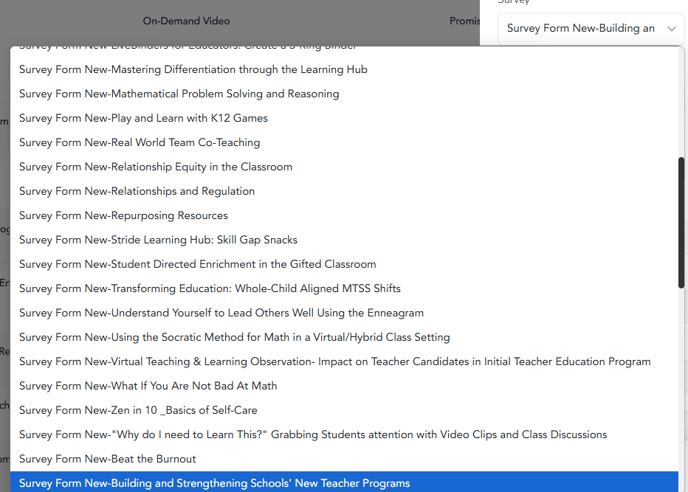The height and width of the screenshot is (492, 688).
Task: Pick the Repurposing Resources survey form
Action: point(344,215)
